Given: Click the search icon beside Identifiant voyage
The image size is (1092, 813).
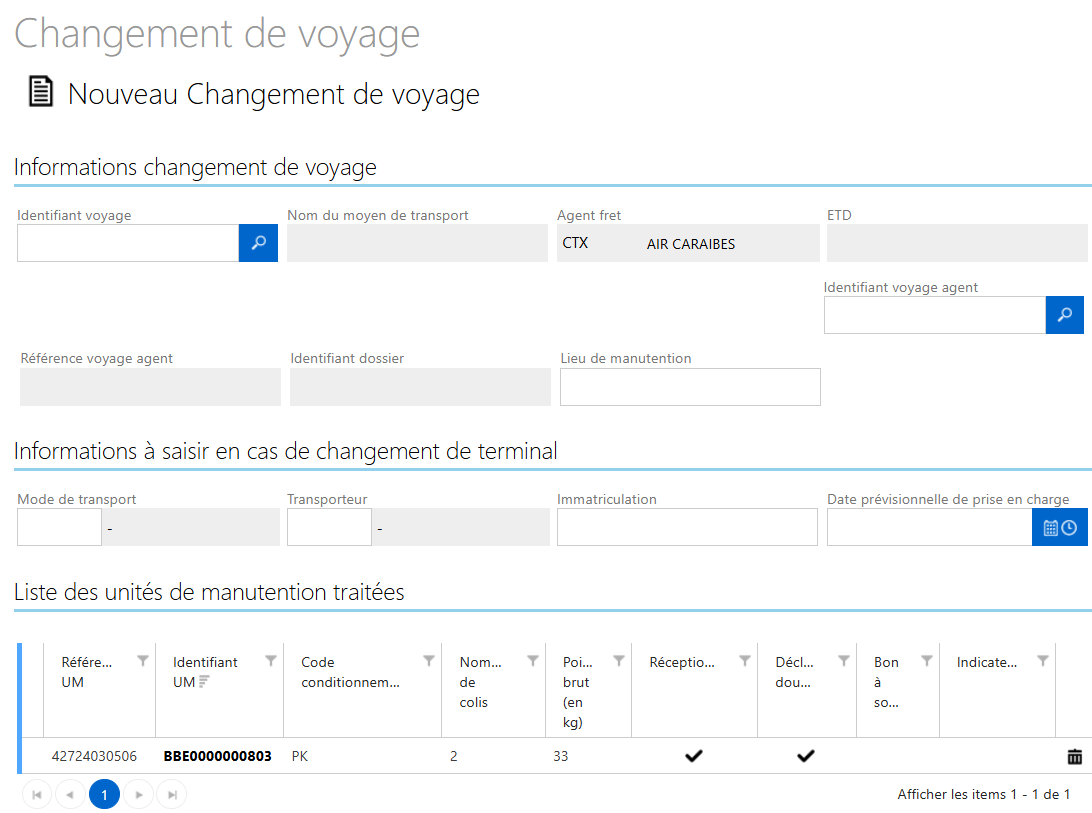Looking at the screenshot, I should [258, 243].
